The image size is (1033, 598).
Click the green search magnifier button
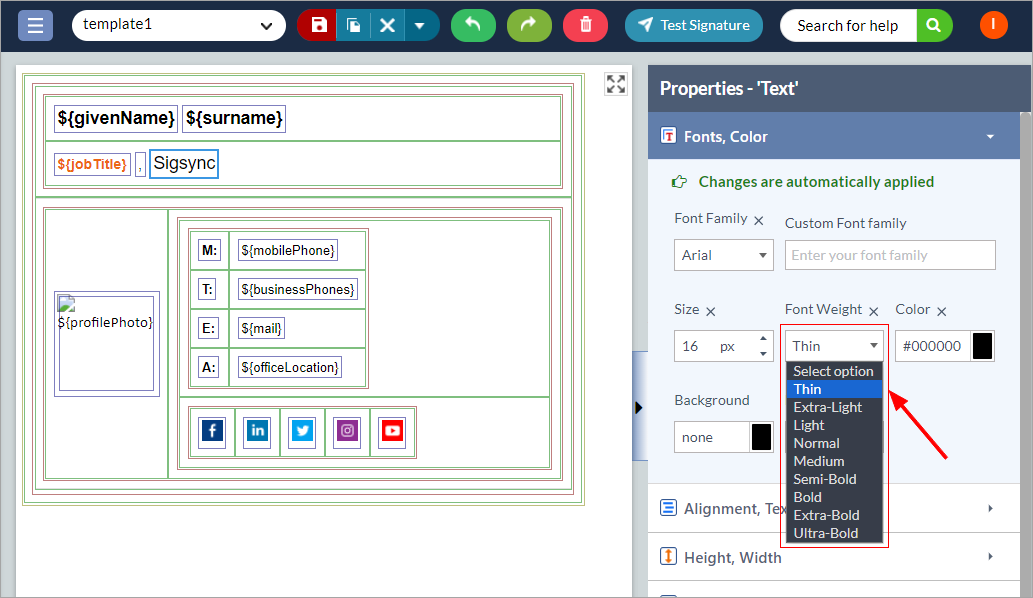point(934,25)
